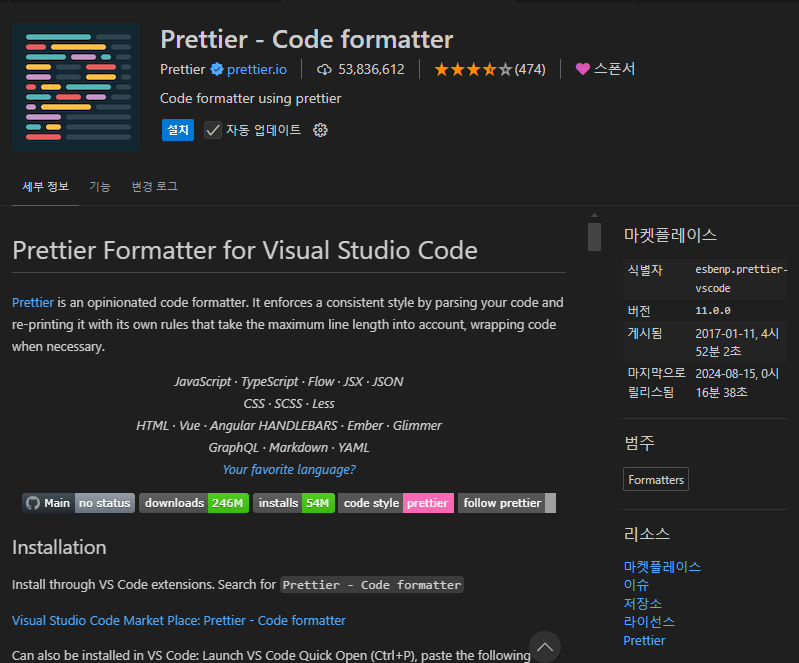Click the 'Prettier - Code formatter' inline code

372,585
